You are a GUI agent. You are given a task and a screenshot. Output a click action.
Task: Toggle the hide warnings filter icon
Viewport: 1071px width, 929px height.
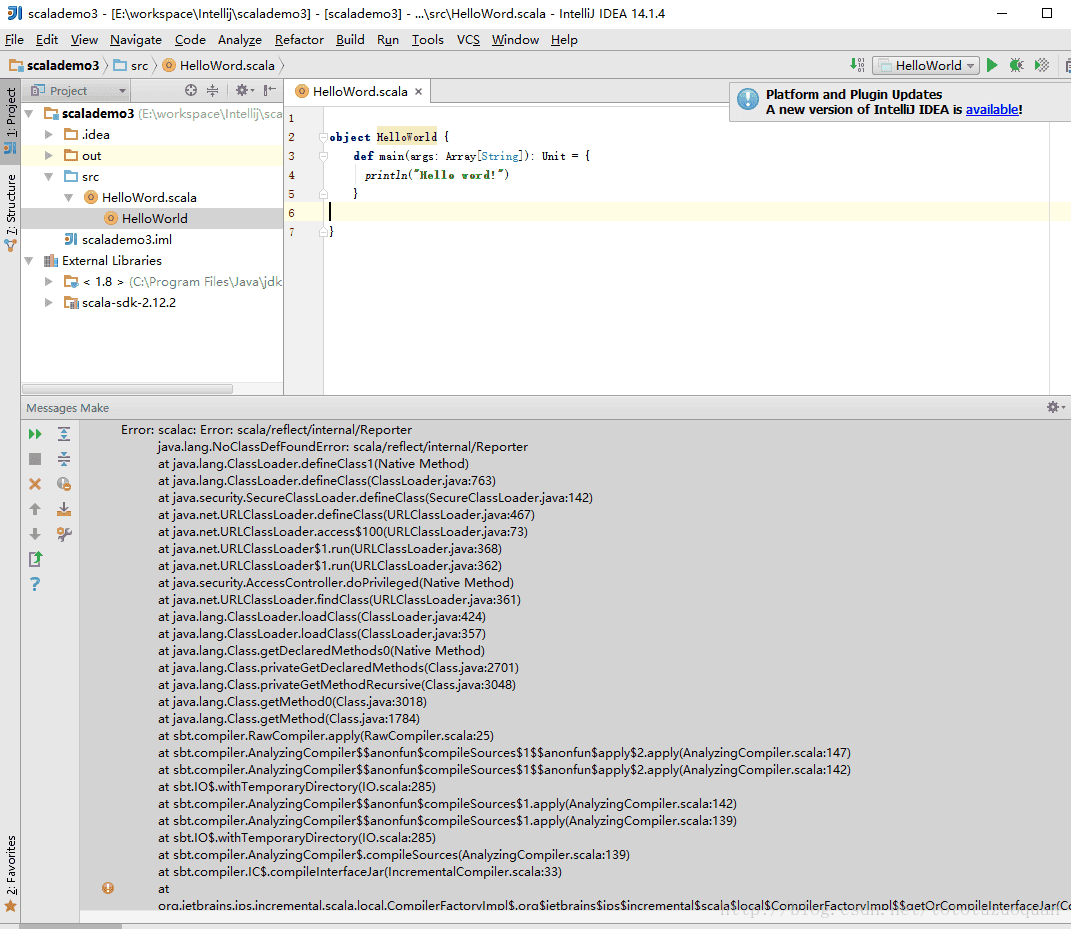tap(64, 484)
